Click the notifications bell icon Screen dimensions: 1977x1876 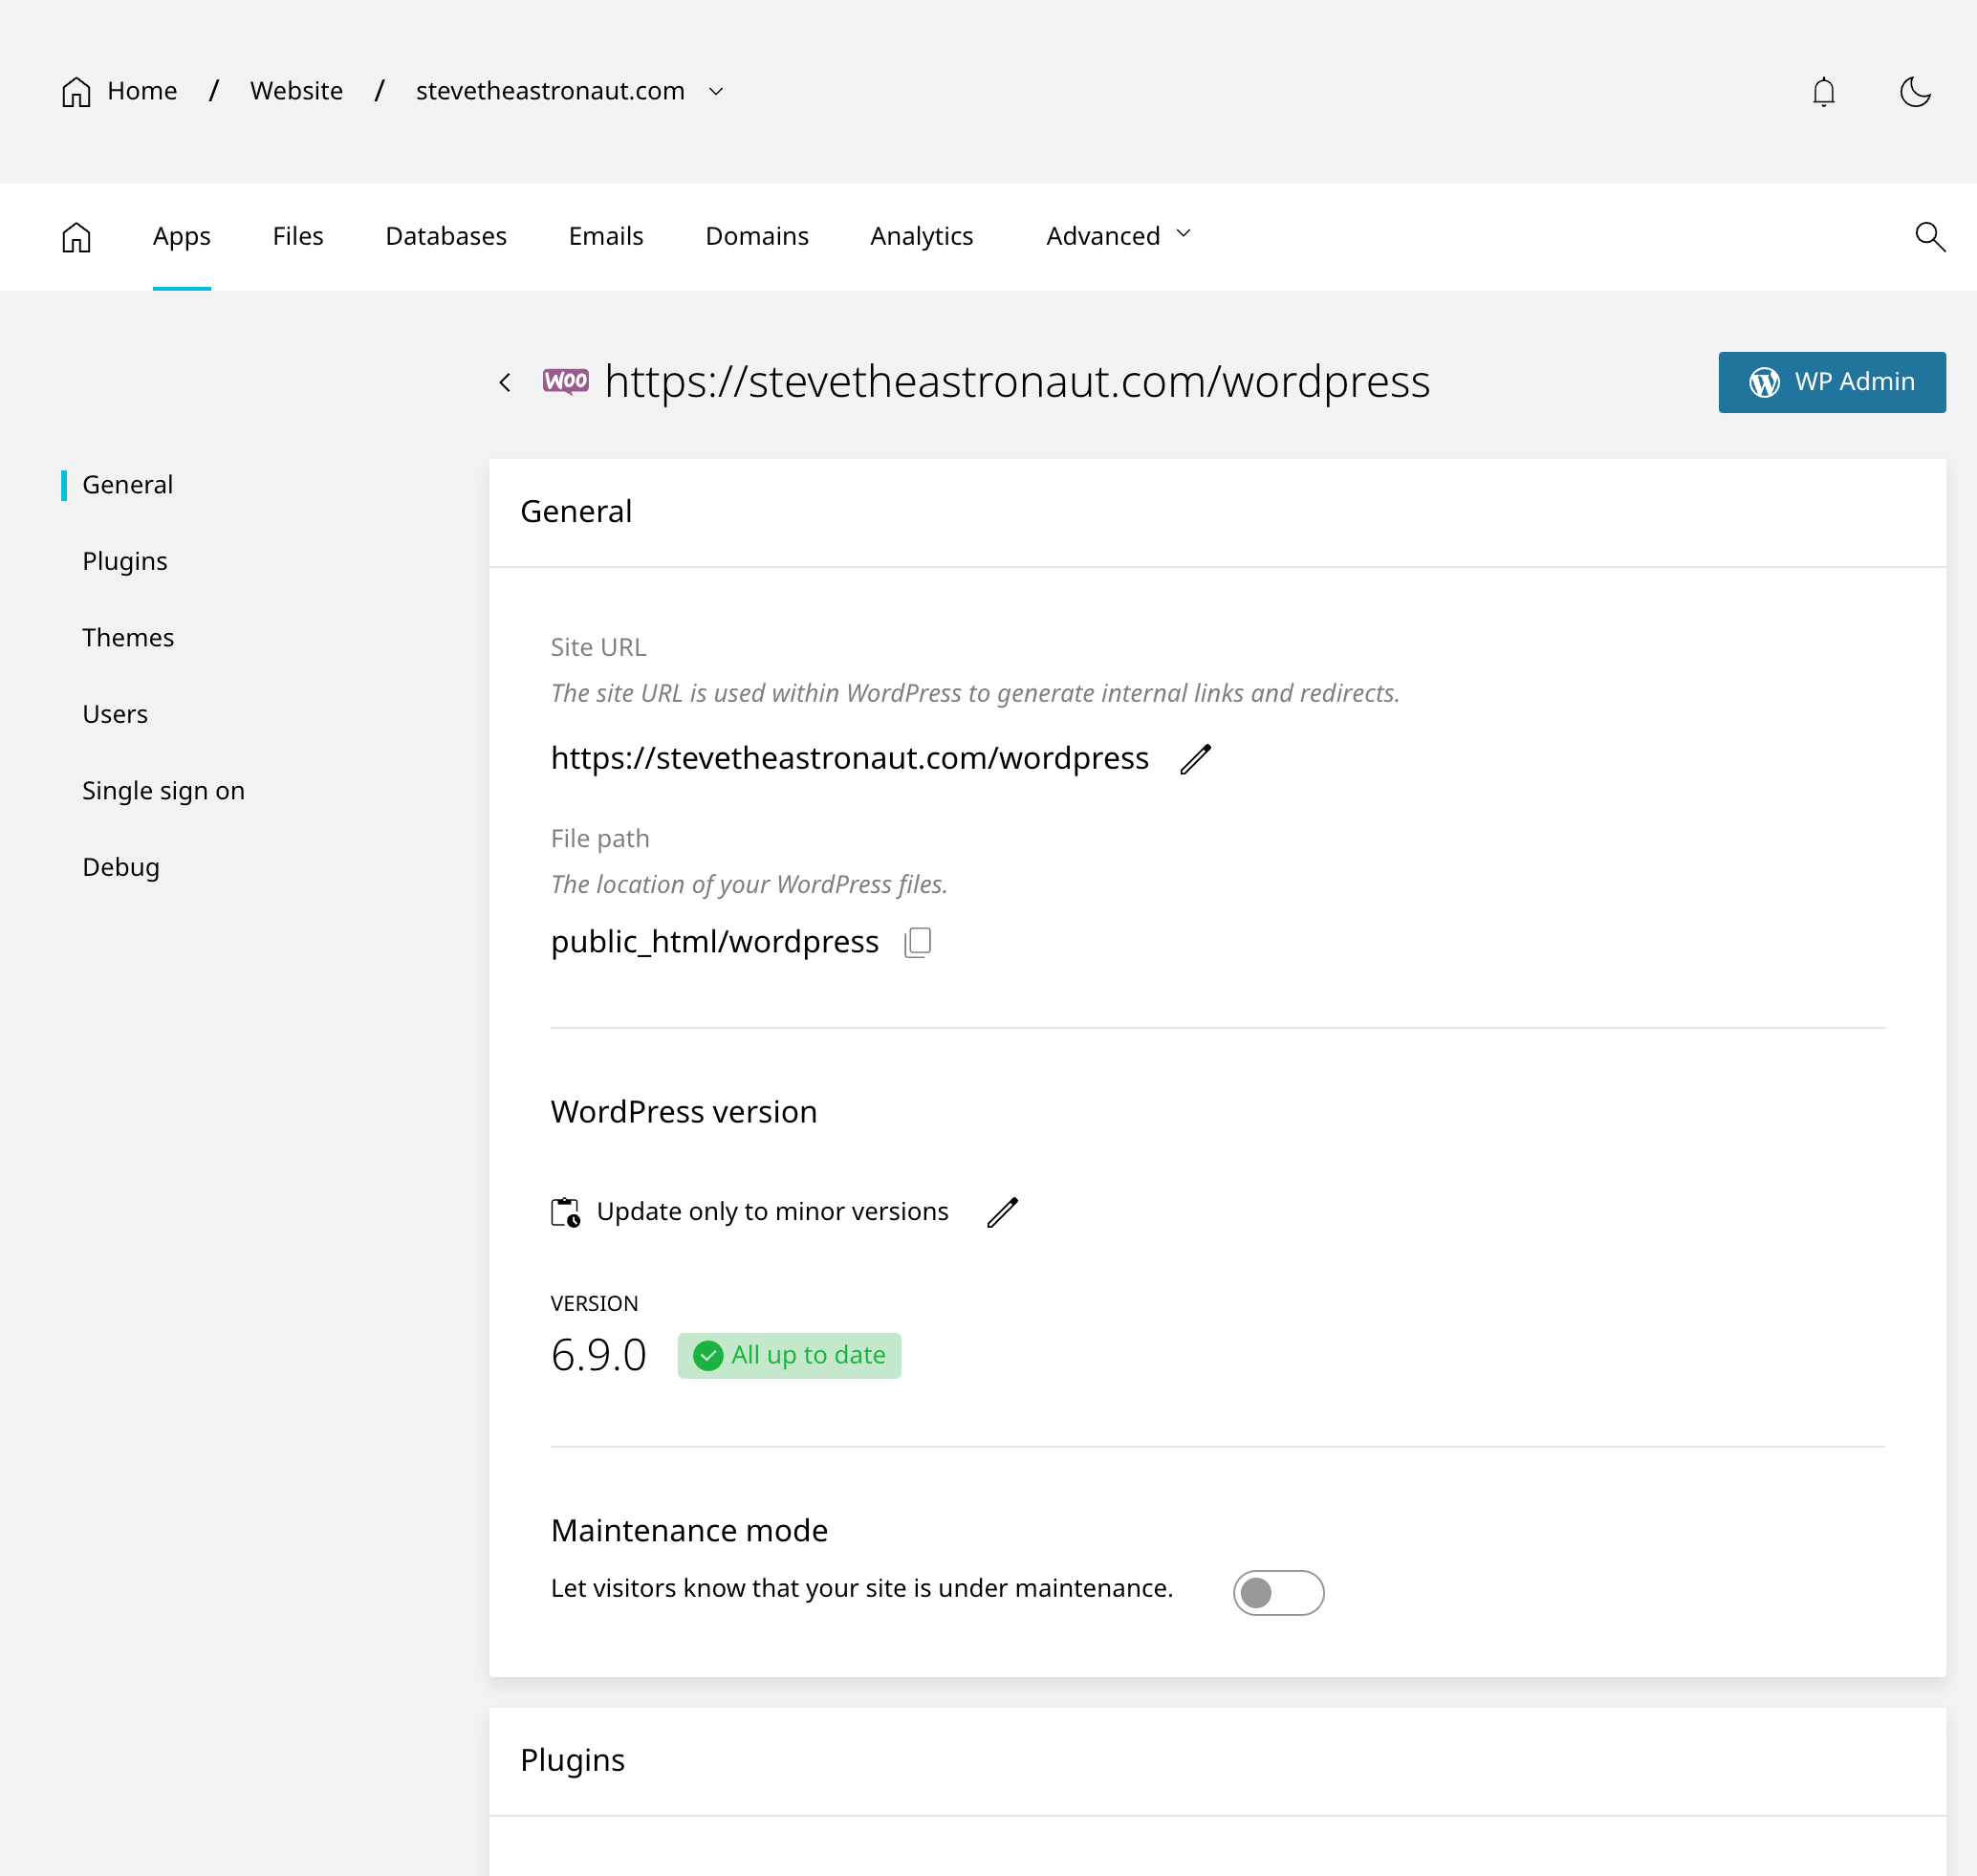click(x=1823, y=92)
